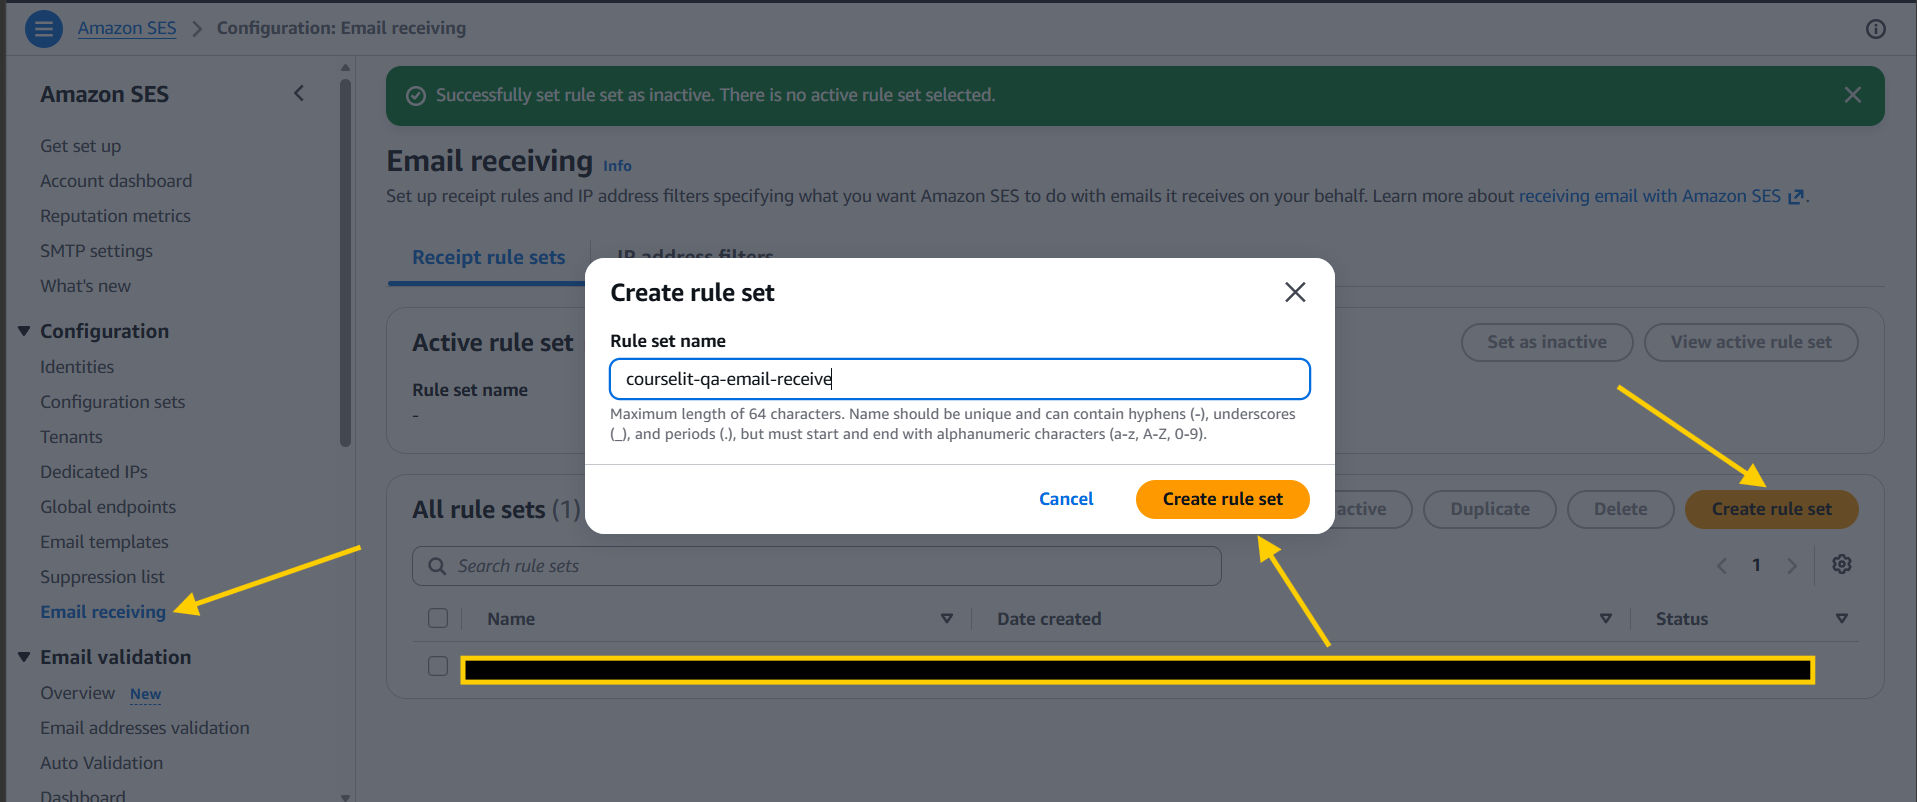The height and width of the screenshot is (802, 1917).
Task: Open Identities in sidebar
Action: tap(77, 367)
